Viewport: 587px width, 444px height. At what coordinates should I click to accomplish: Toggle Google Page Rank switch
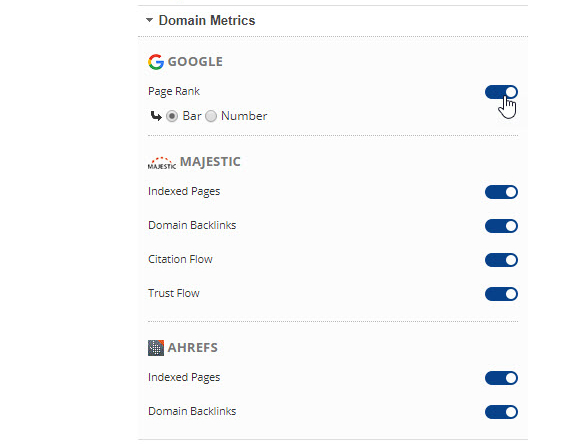pyautogui.click(x=501, y=92)
